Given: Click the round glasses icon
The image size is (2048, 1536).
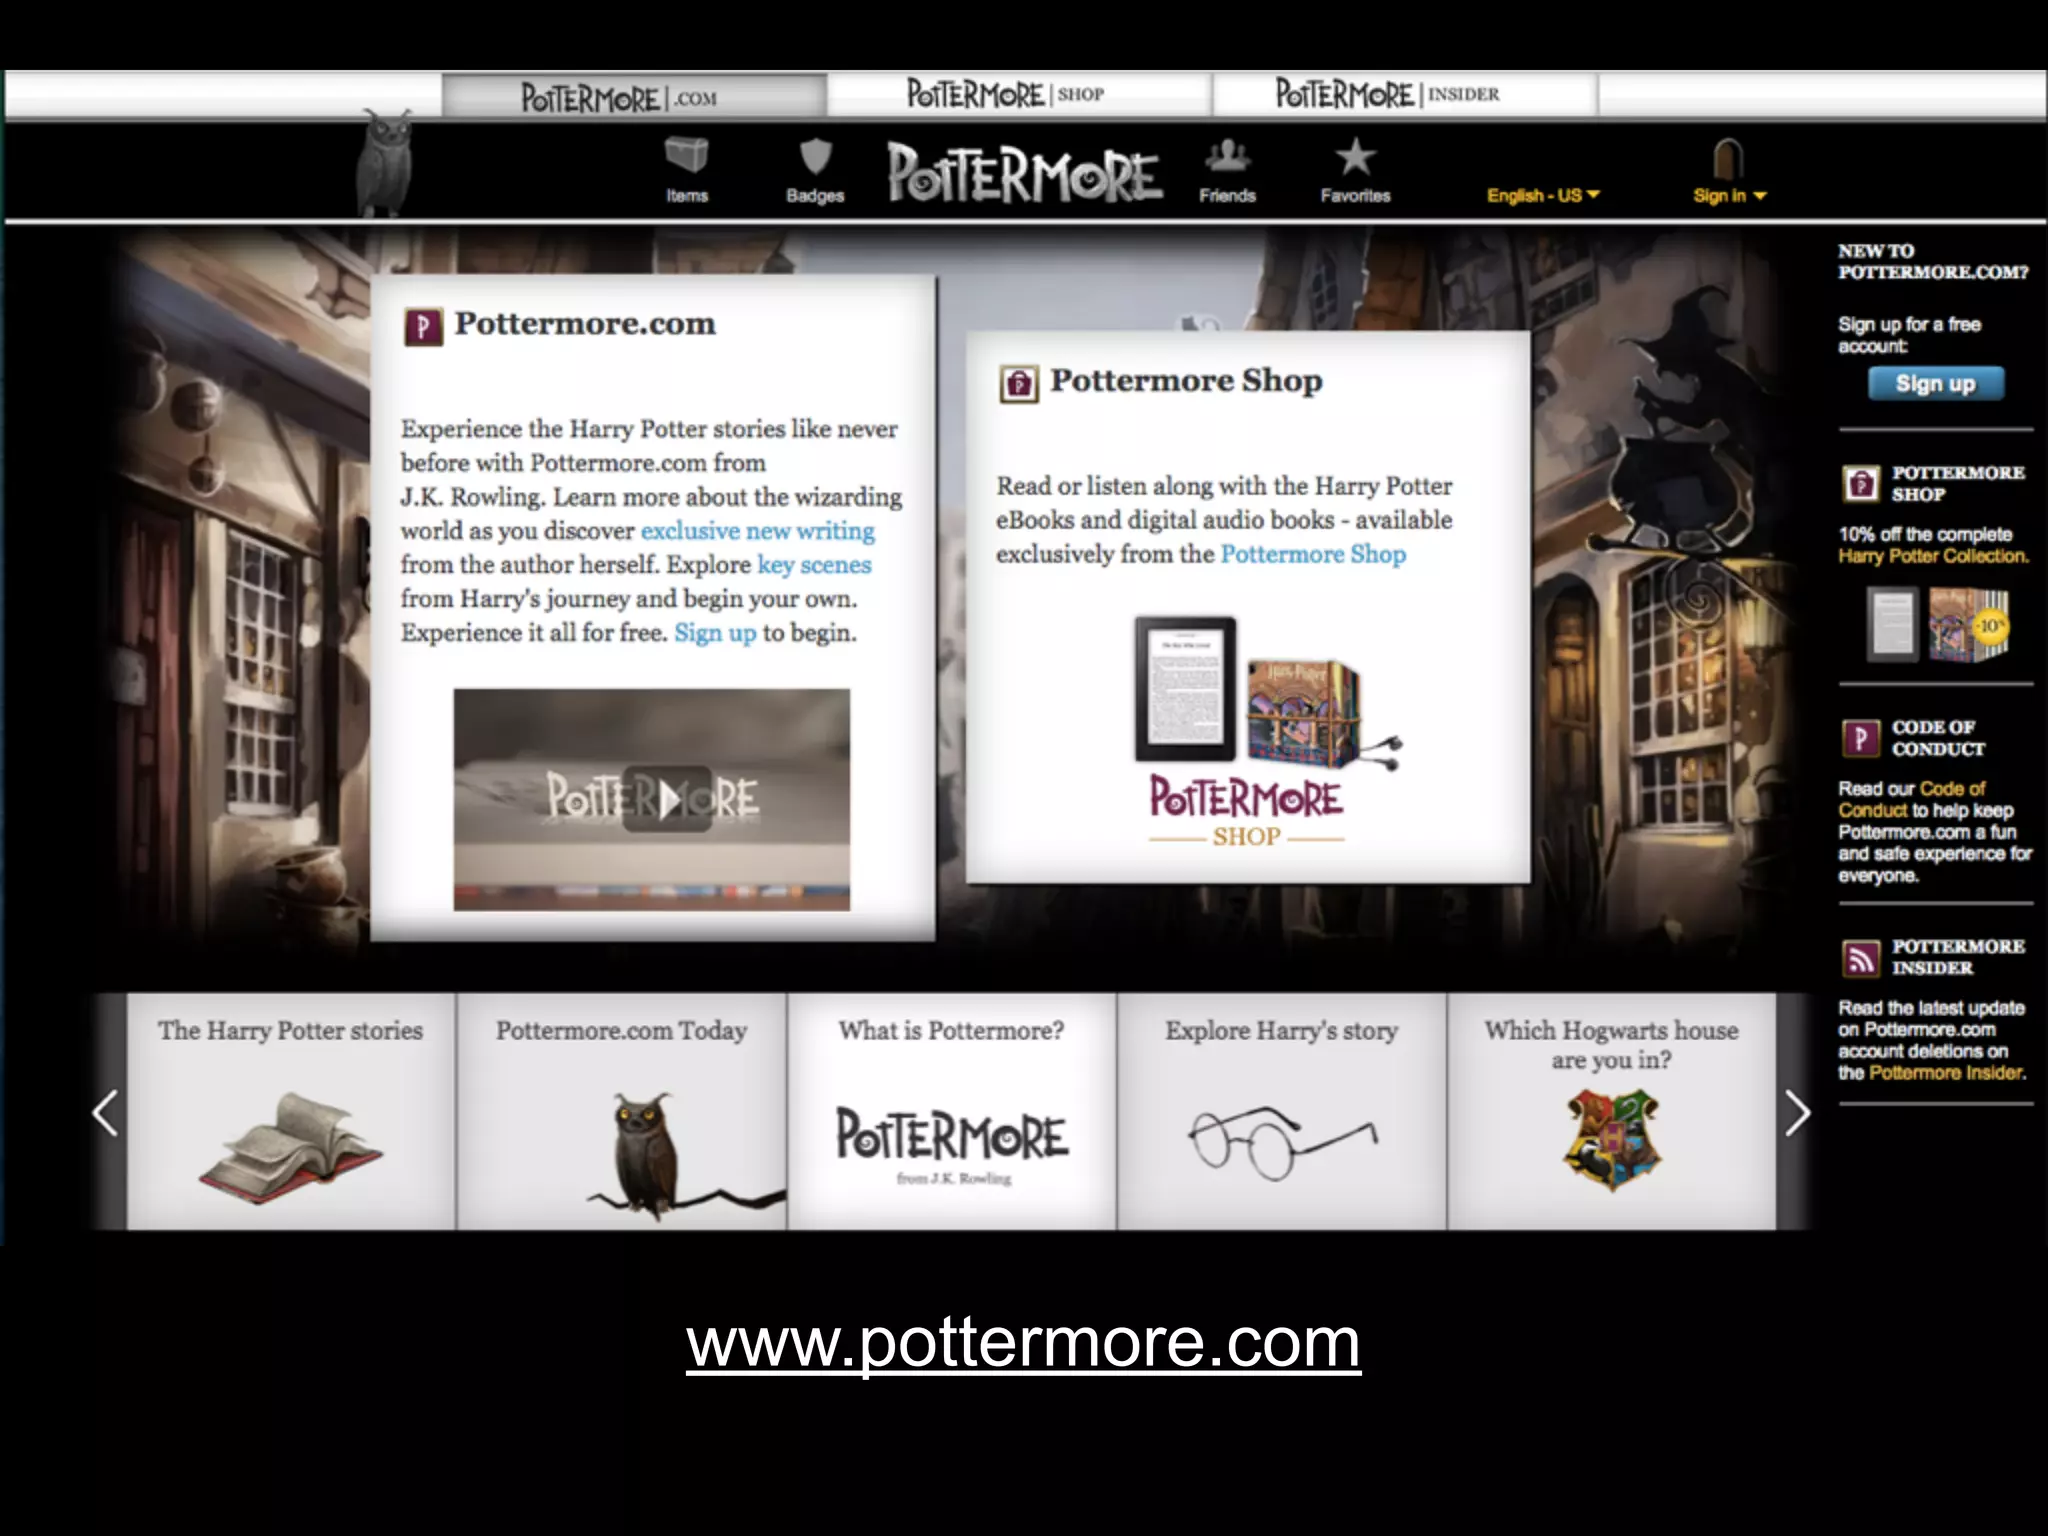Looking at the screenshot, I should click(x=1283, y=1142).
